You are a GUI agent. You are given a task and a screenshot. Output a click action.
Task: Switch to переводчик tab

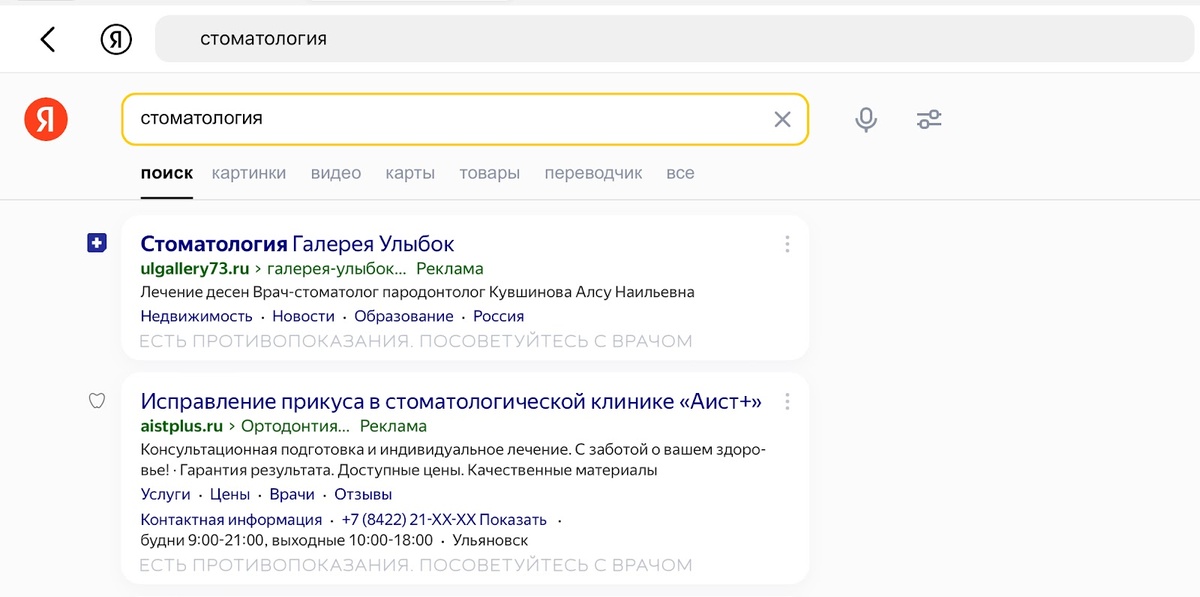593,173
